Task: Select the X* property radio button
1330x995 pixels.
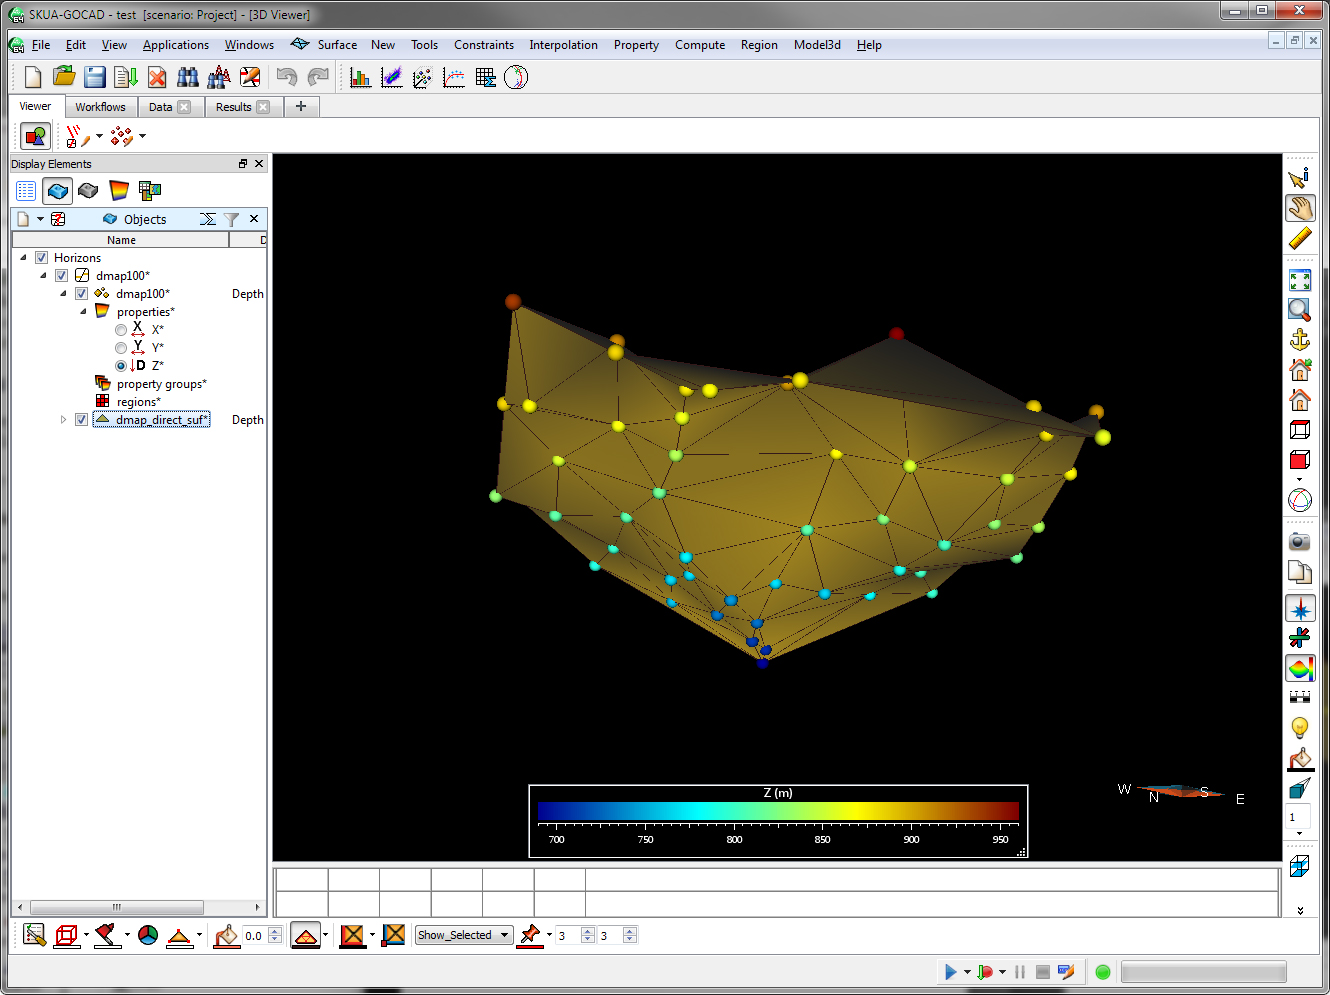Action: click(x=121, y=329)
